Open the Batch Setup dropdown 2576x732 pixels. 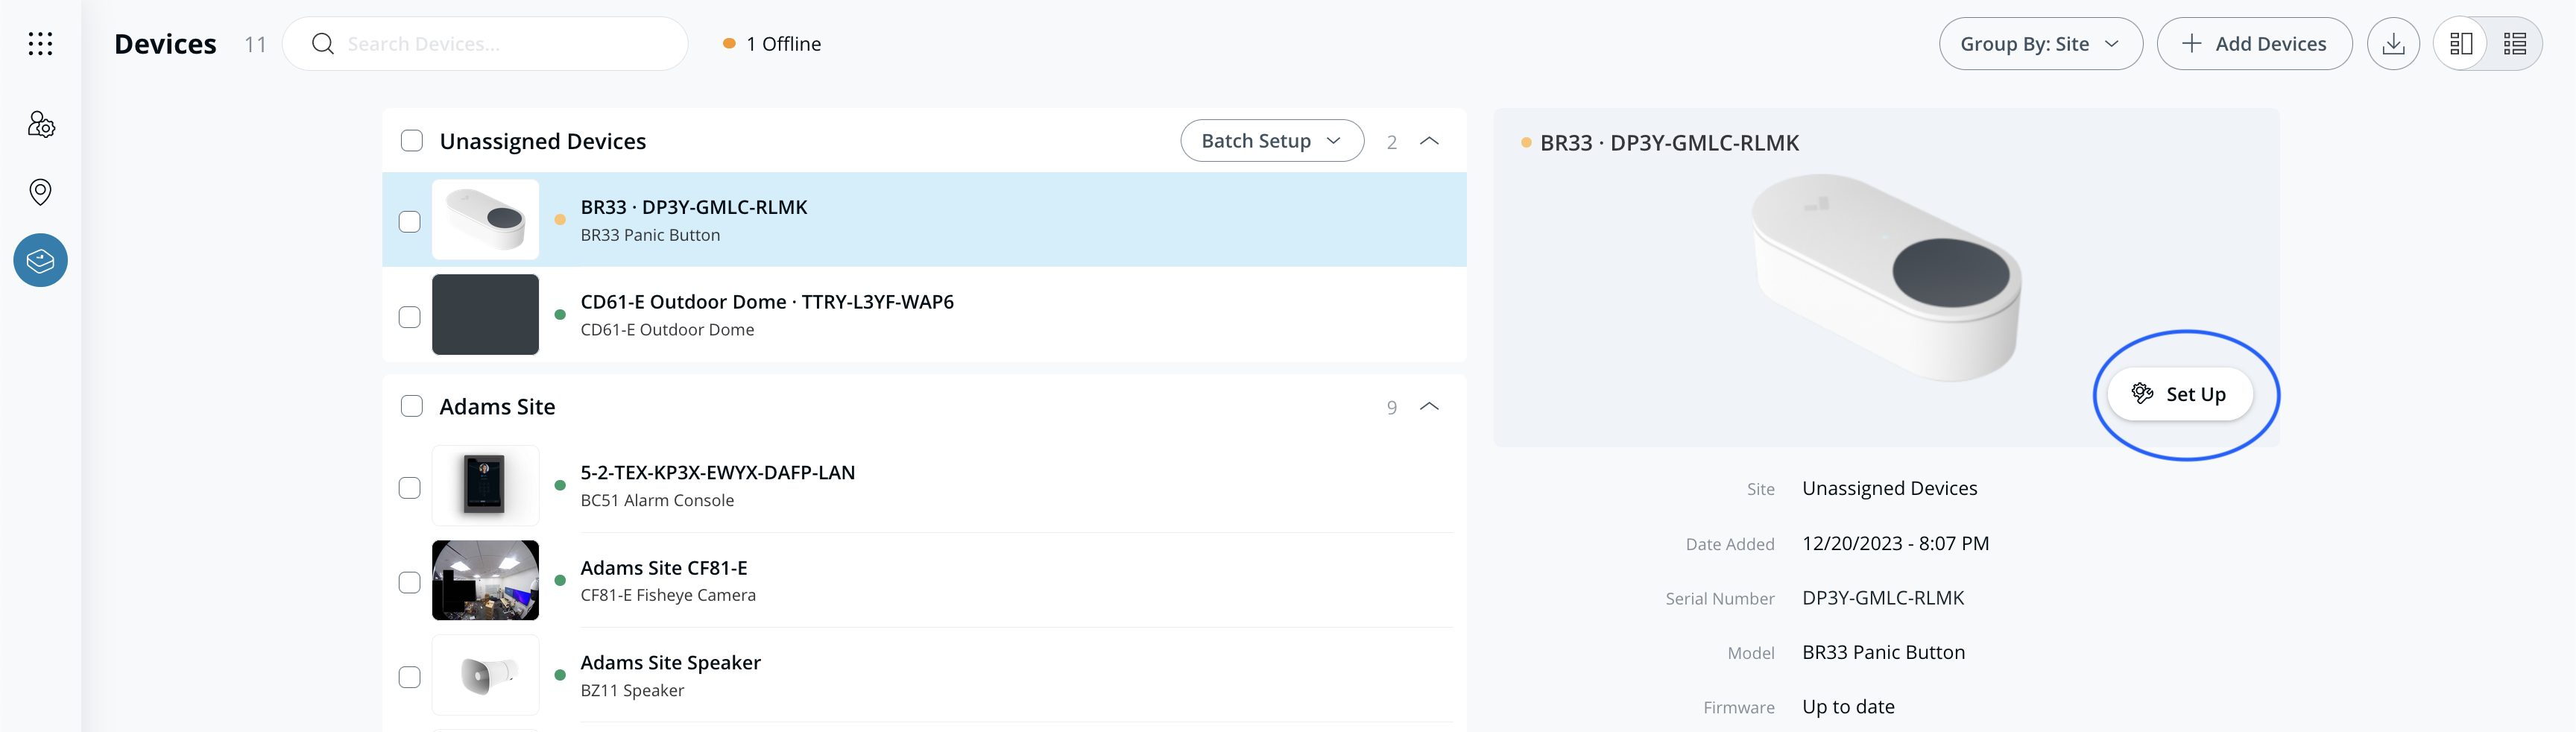(1271, 141)
